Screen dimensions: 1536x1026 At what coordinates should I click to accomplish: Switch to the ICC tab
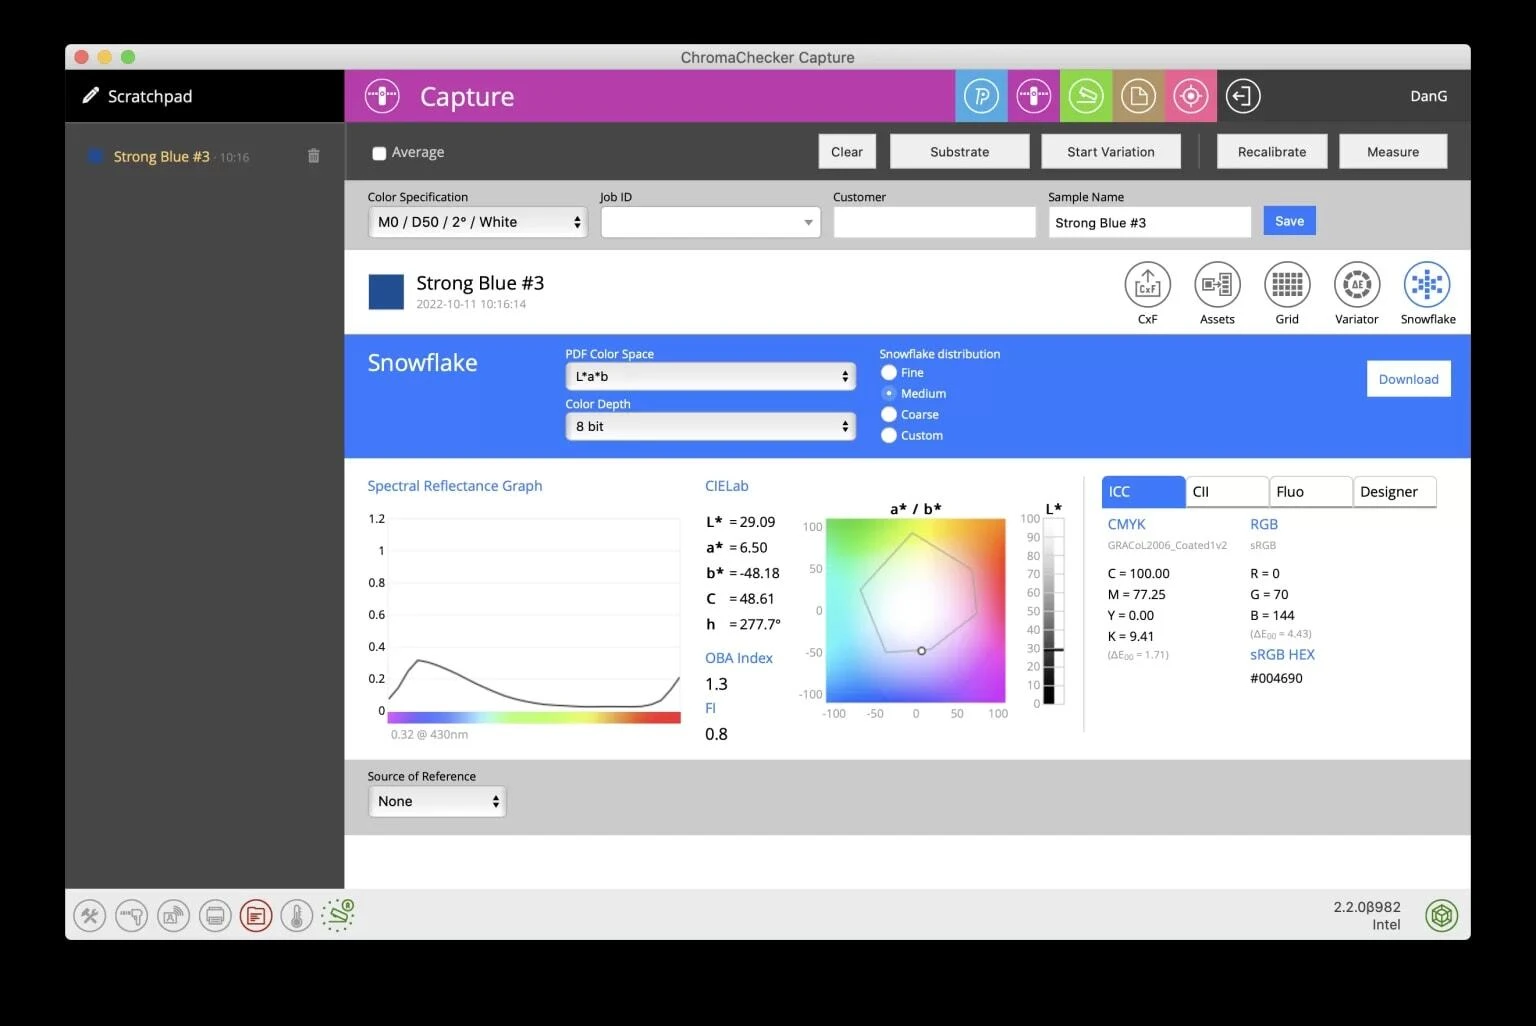click(x=1143, y=491)
